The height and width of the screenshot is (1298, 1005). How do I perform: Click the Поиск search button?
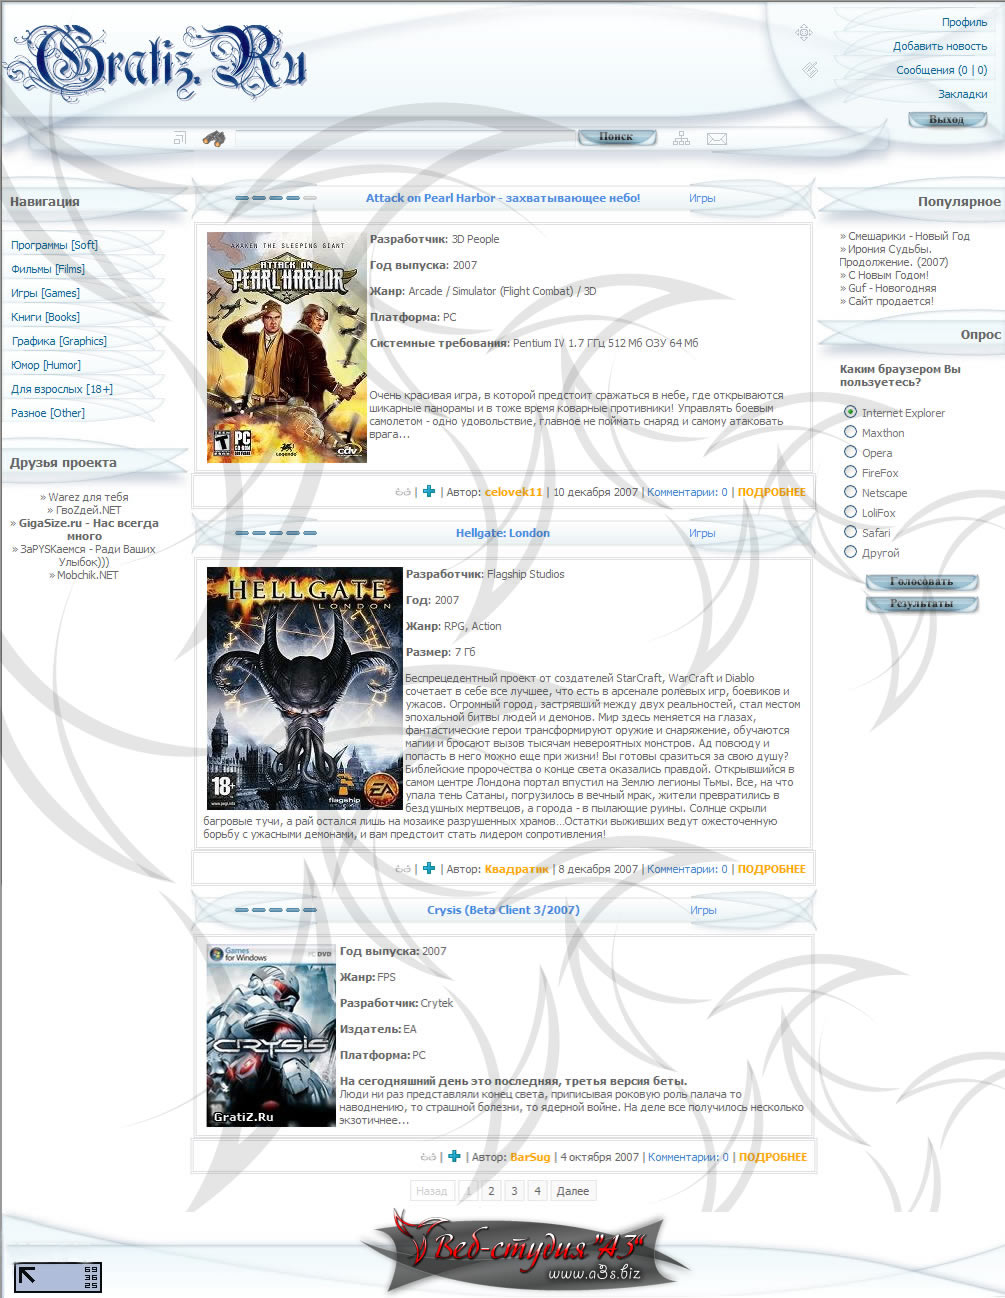[617, 137]
